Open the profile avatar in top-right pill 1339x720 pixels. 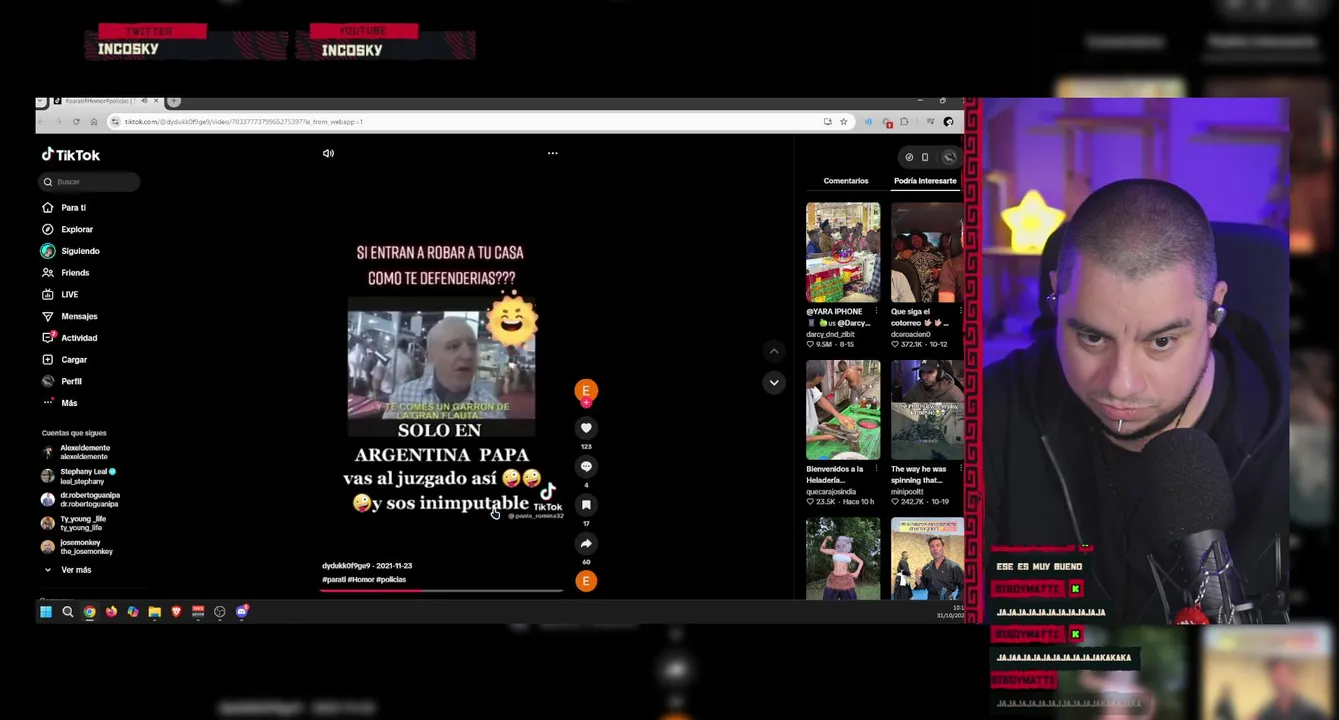tap(949, 157)
